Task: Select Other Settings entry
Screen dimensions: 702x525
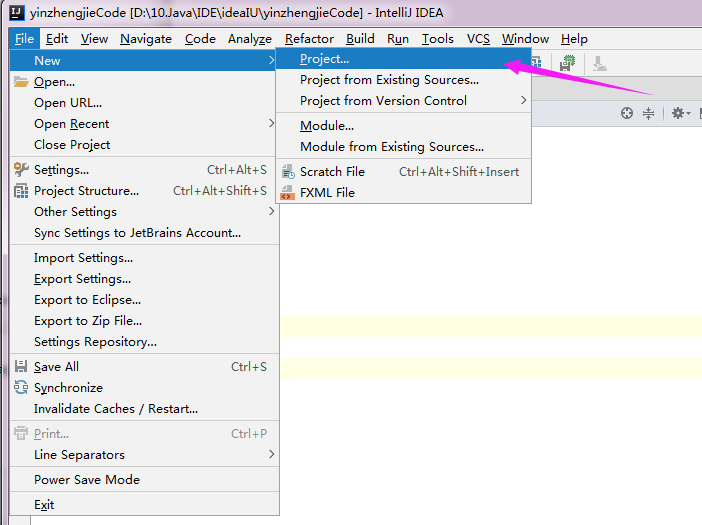Action: (144, 212)
